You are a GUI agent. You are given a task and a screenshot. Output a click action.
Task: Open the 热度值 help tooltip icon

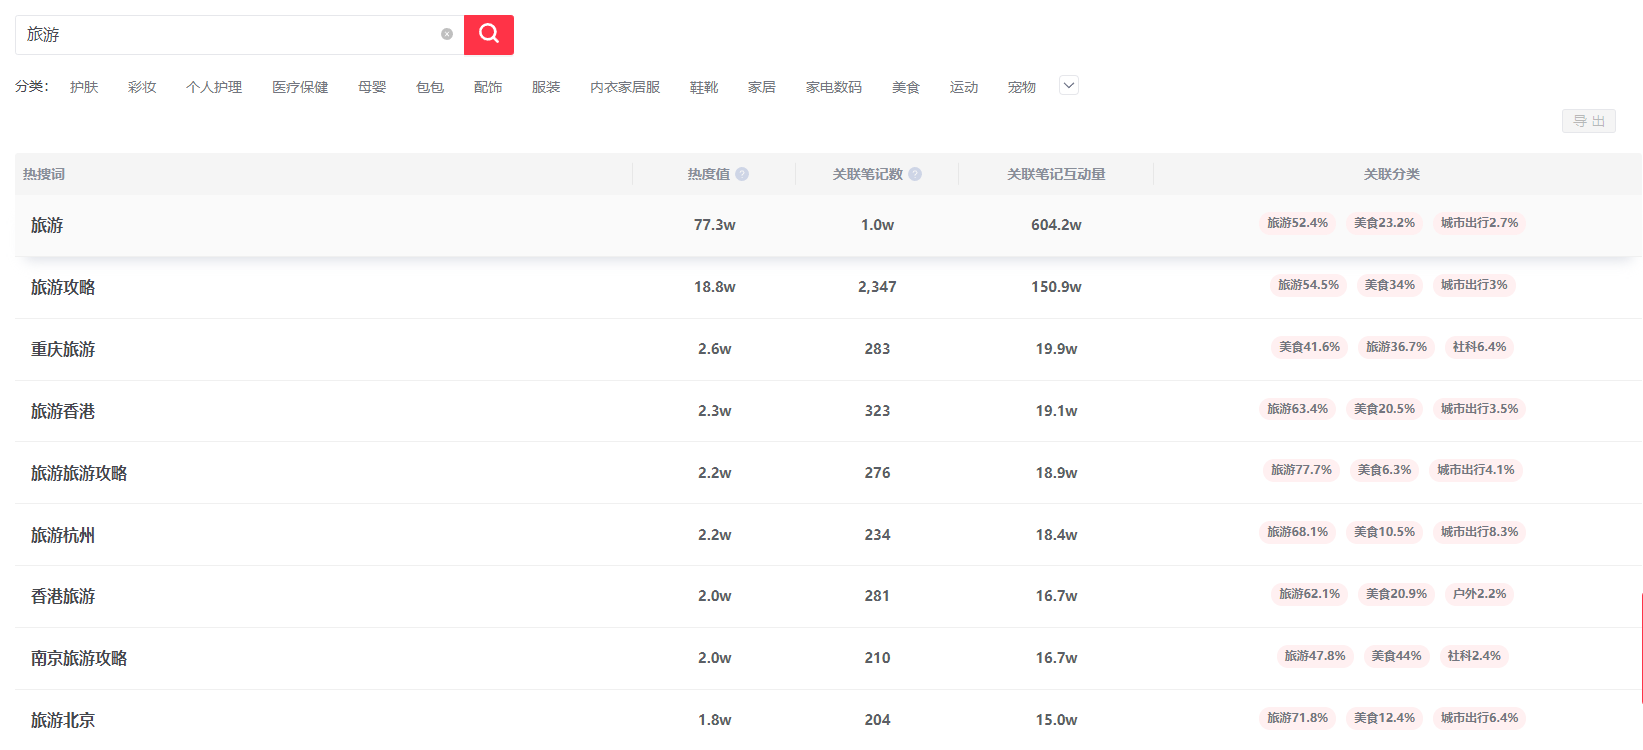pyautogui.click(x=742, y=174)
